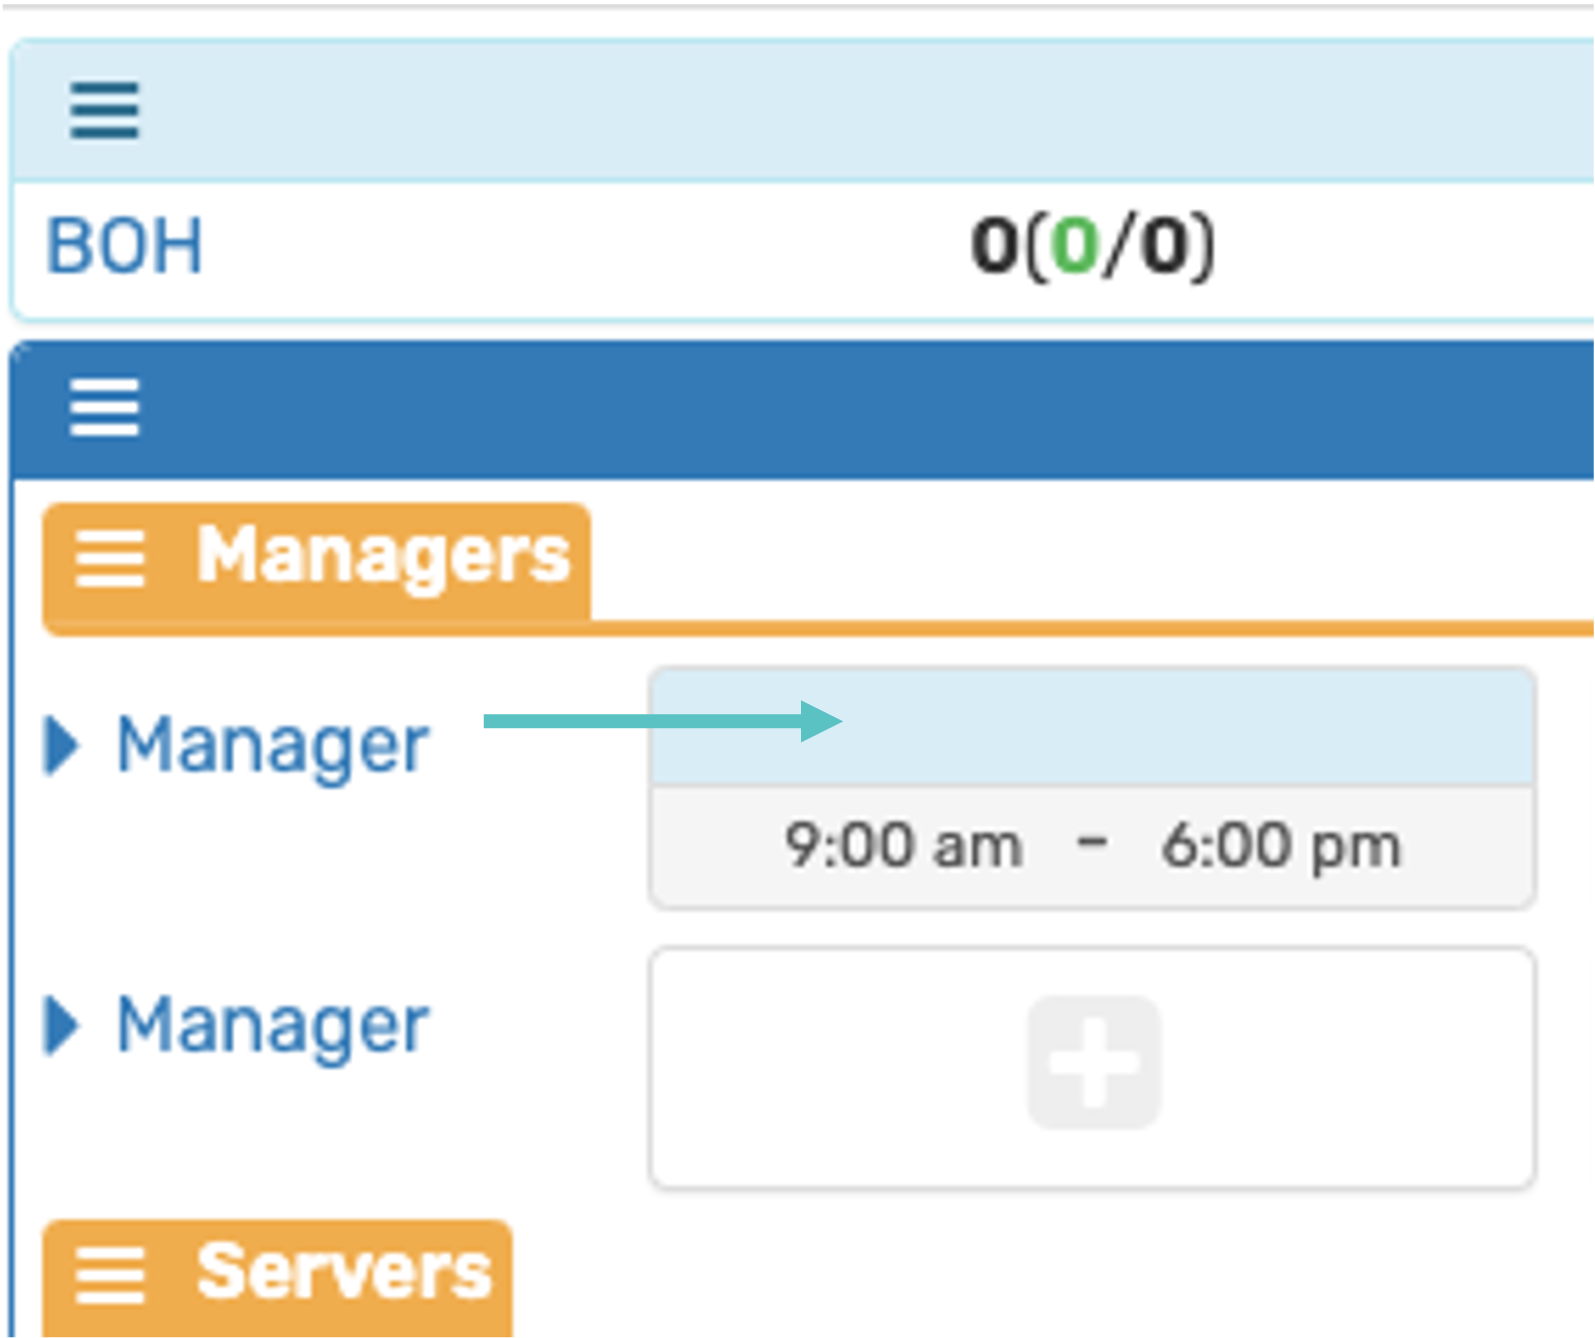Click the dash between the shift times

(1091, 845)
